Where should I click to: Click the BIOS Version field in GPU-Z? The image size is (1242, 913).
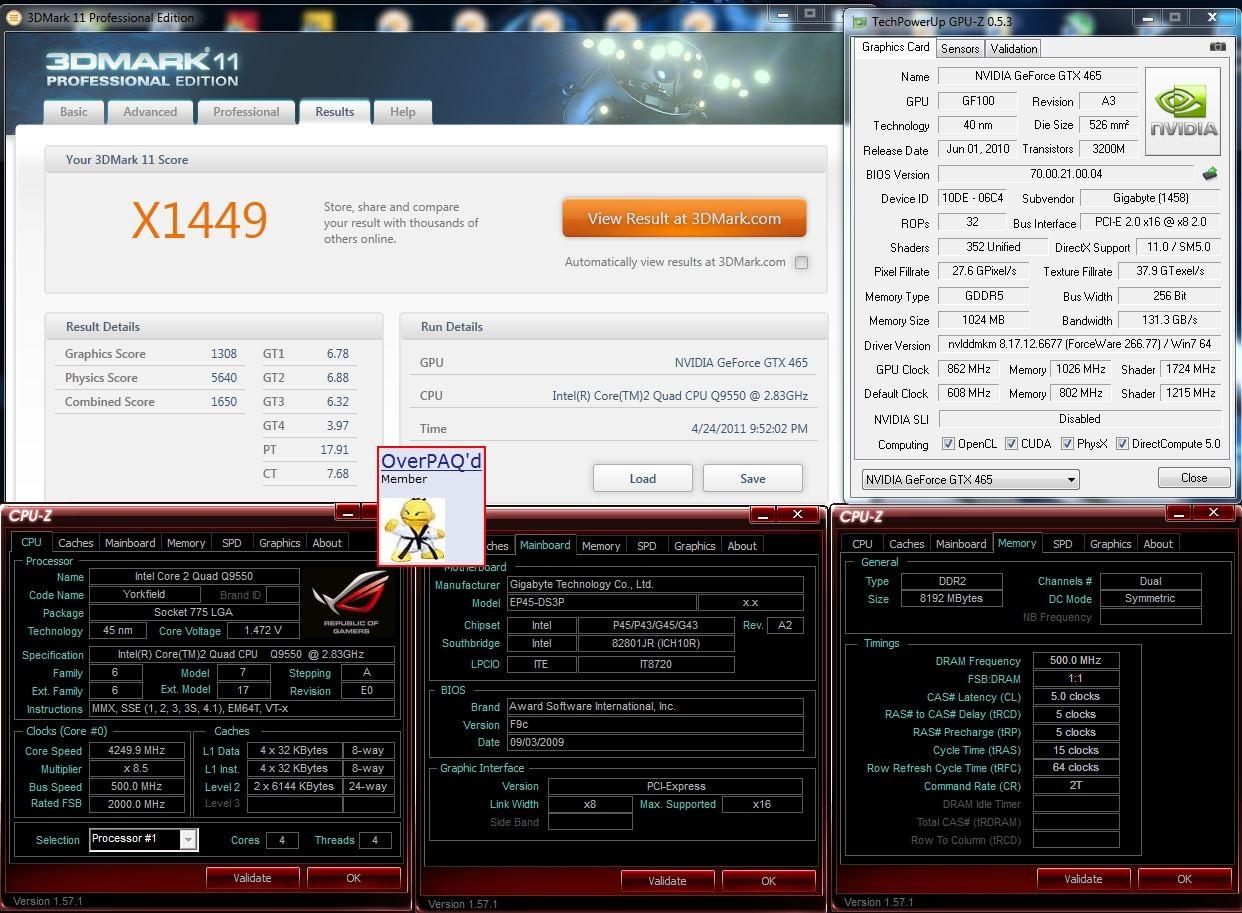(x=1065, y=174)
